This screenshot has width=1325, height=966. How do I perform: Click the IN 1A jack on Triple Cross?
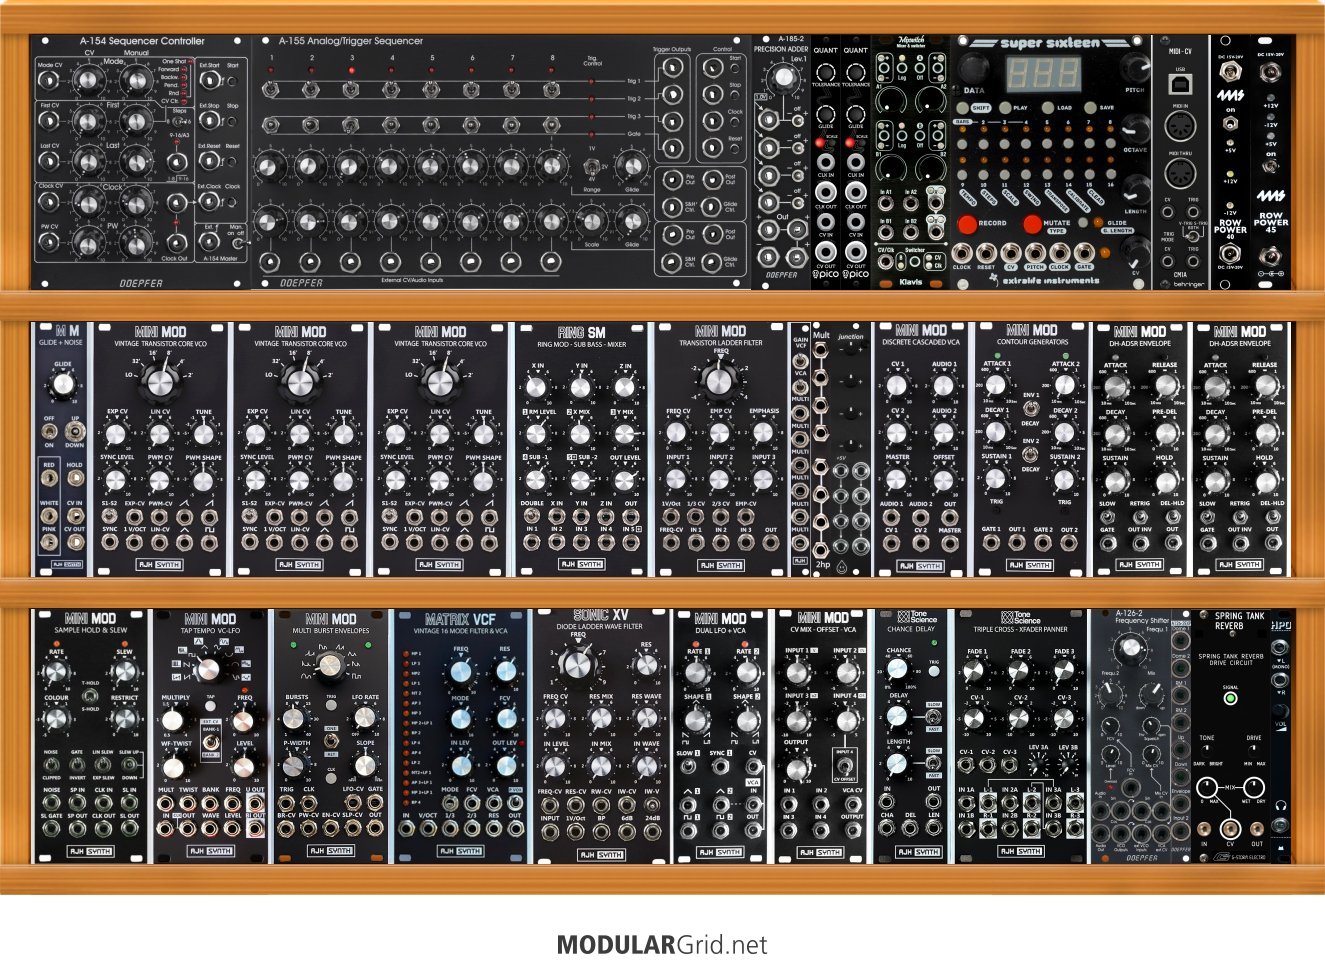pos(967,802)
